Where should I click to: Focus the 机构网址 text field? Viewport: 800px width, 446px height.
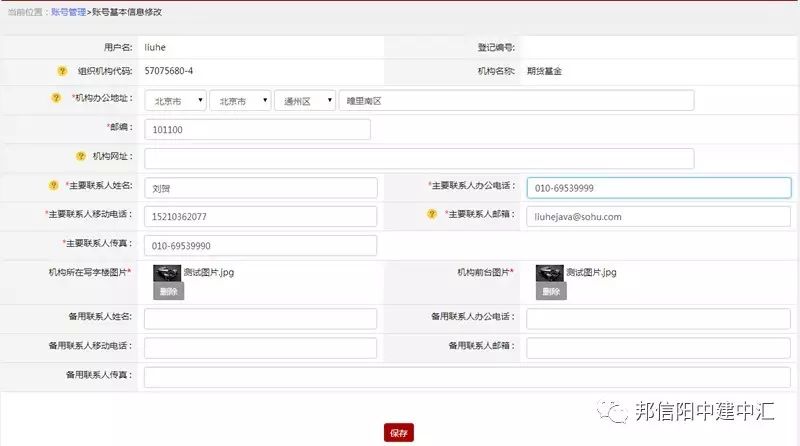click(419, 158)
